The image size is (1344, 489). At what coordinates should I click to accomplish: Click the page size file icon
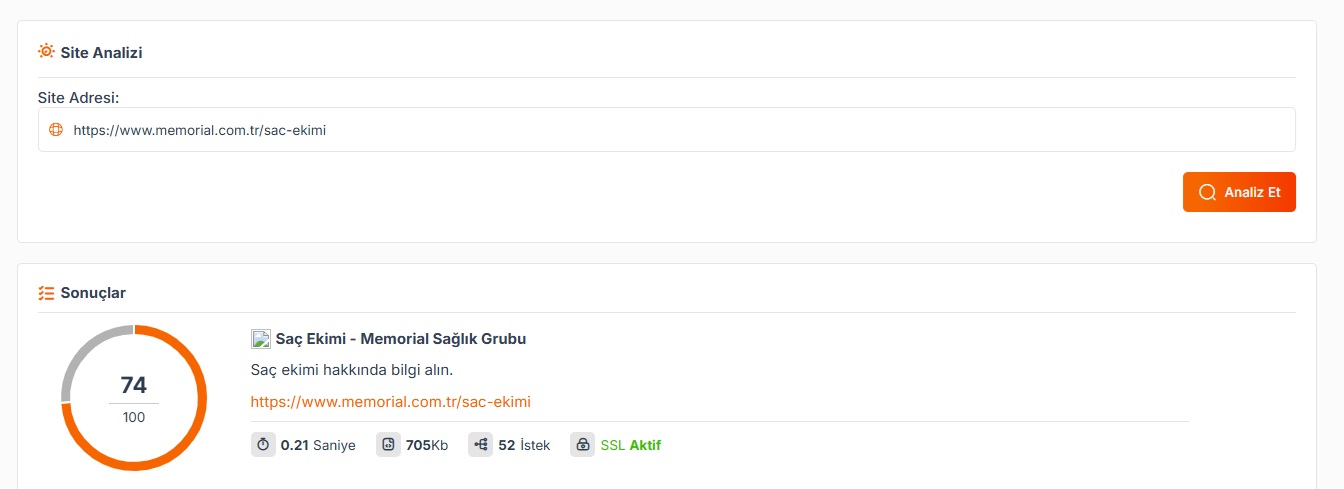pyautogui.click(x=388, y=445)
